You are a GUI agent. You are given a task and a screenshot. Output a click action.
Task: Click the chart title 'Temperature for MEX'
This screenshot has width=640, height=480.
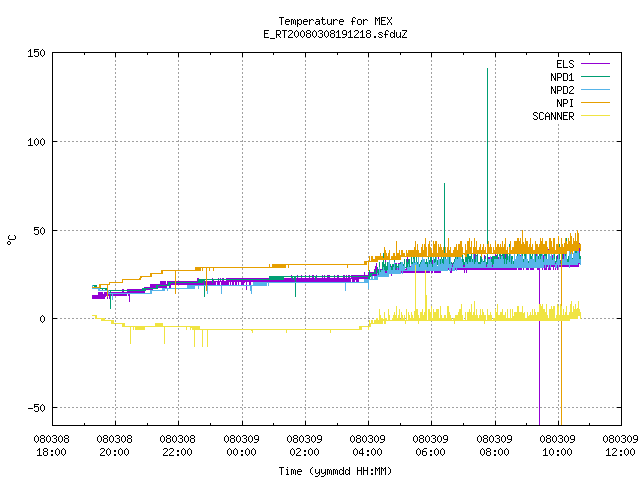click(x=335, y=21)
